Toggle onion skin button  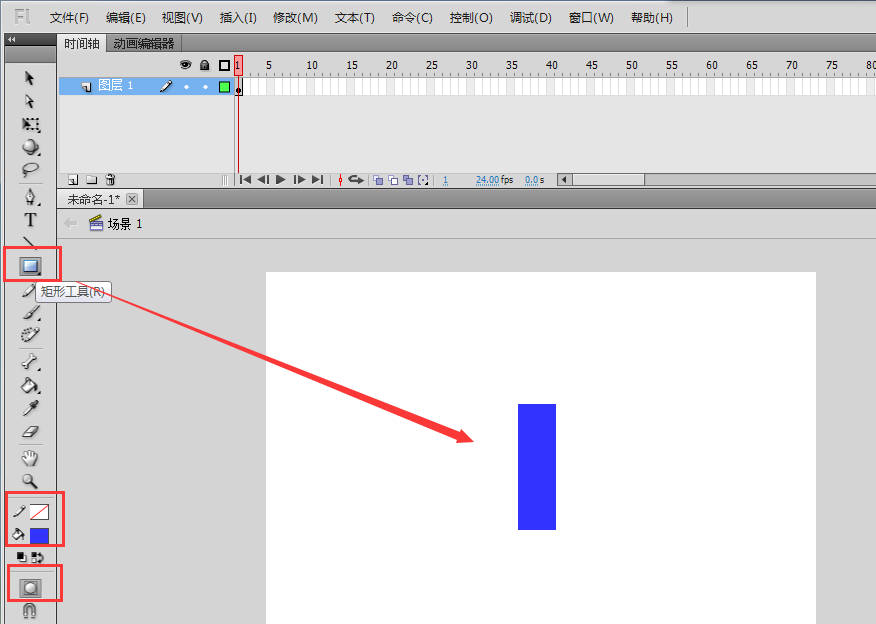click(x=378, y=180)
